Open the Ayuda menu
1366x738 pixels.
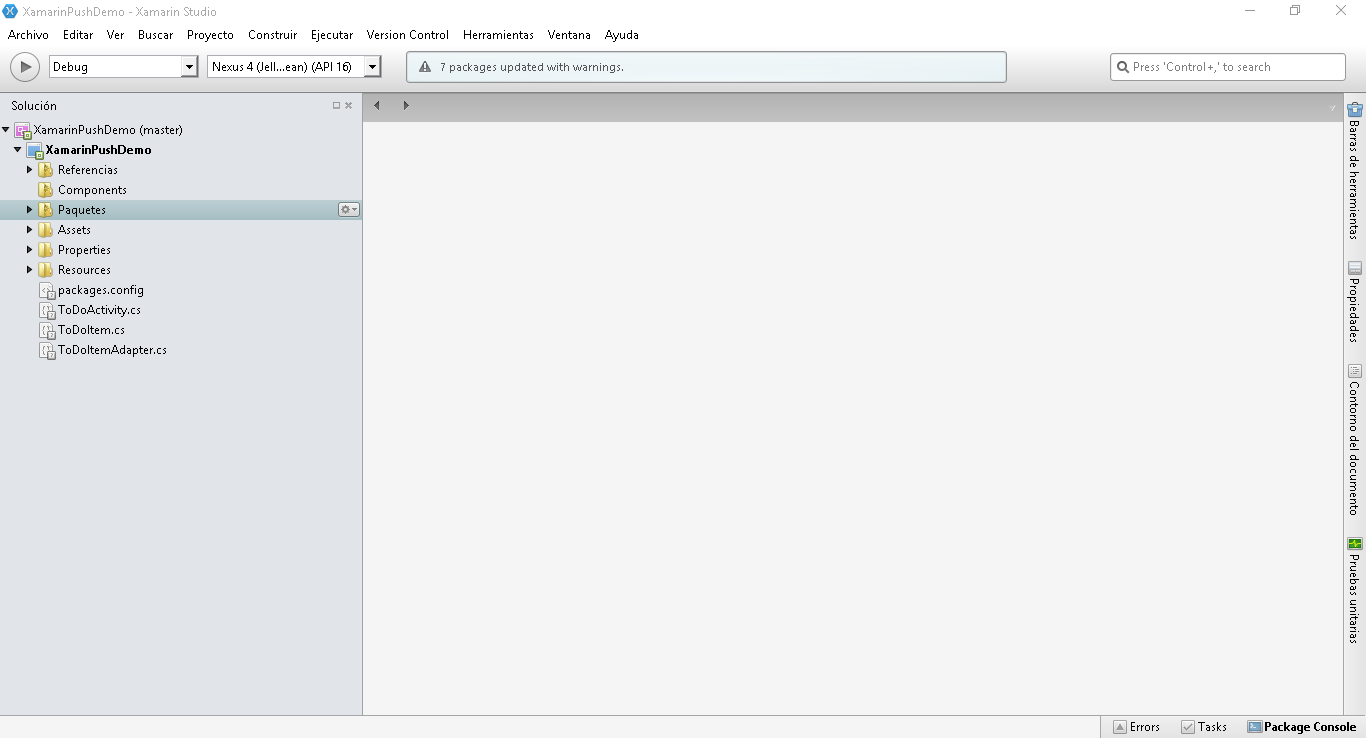click(622, 34)
